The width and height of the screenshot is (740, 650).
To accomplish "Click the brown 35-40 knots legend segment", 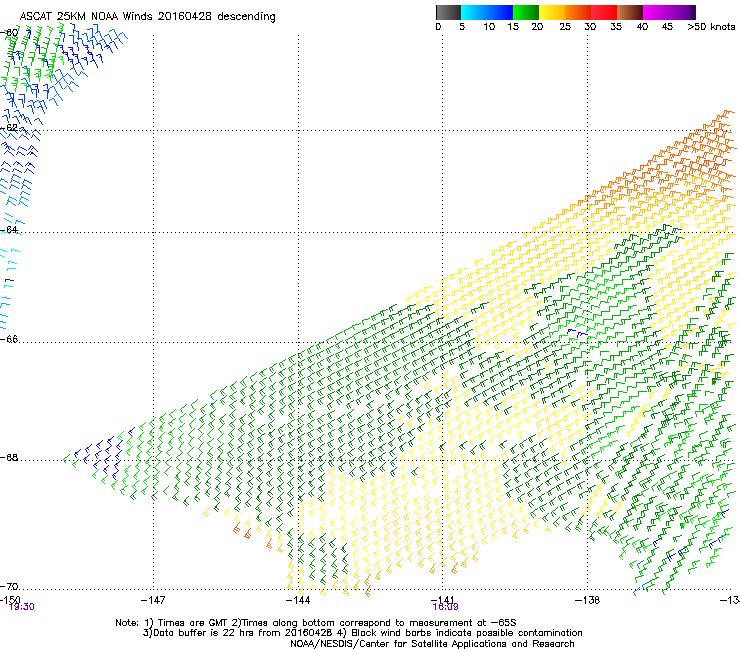I will coord(630,12).
